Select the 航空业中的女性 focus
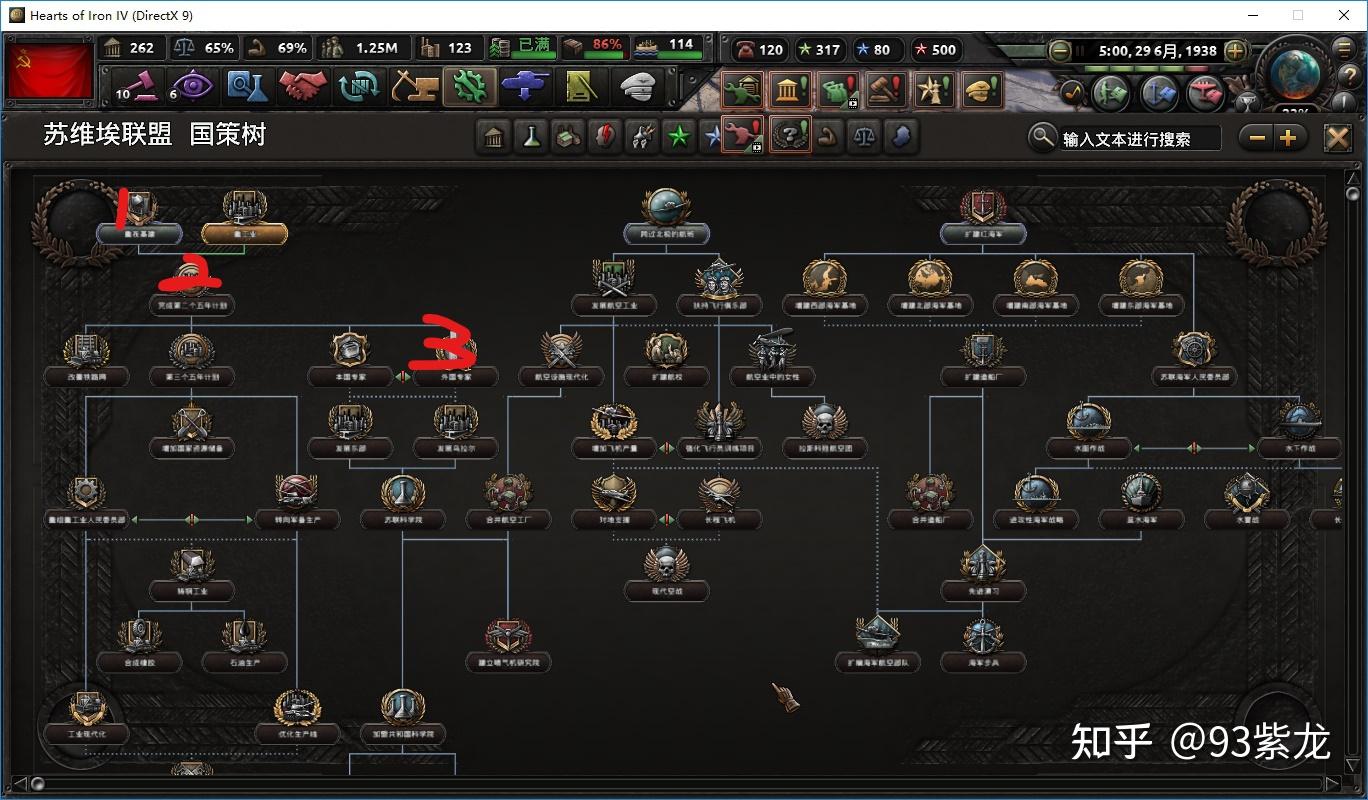The image size is (1368, 800). tap(772, 360)
